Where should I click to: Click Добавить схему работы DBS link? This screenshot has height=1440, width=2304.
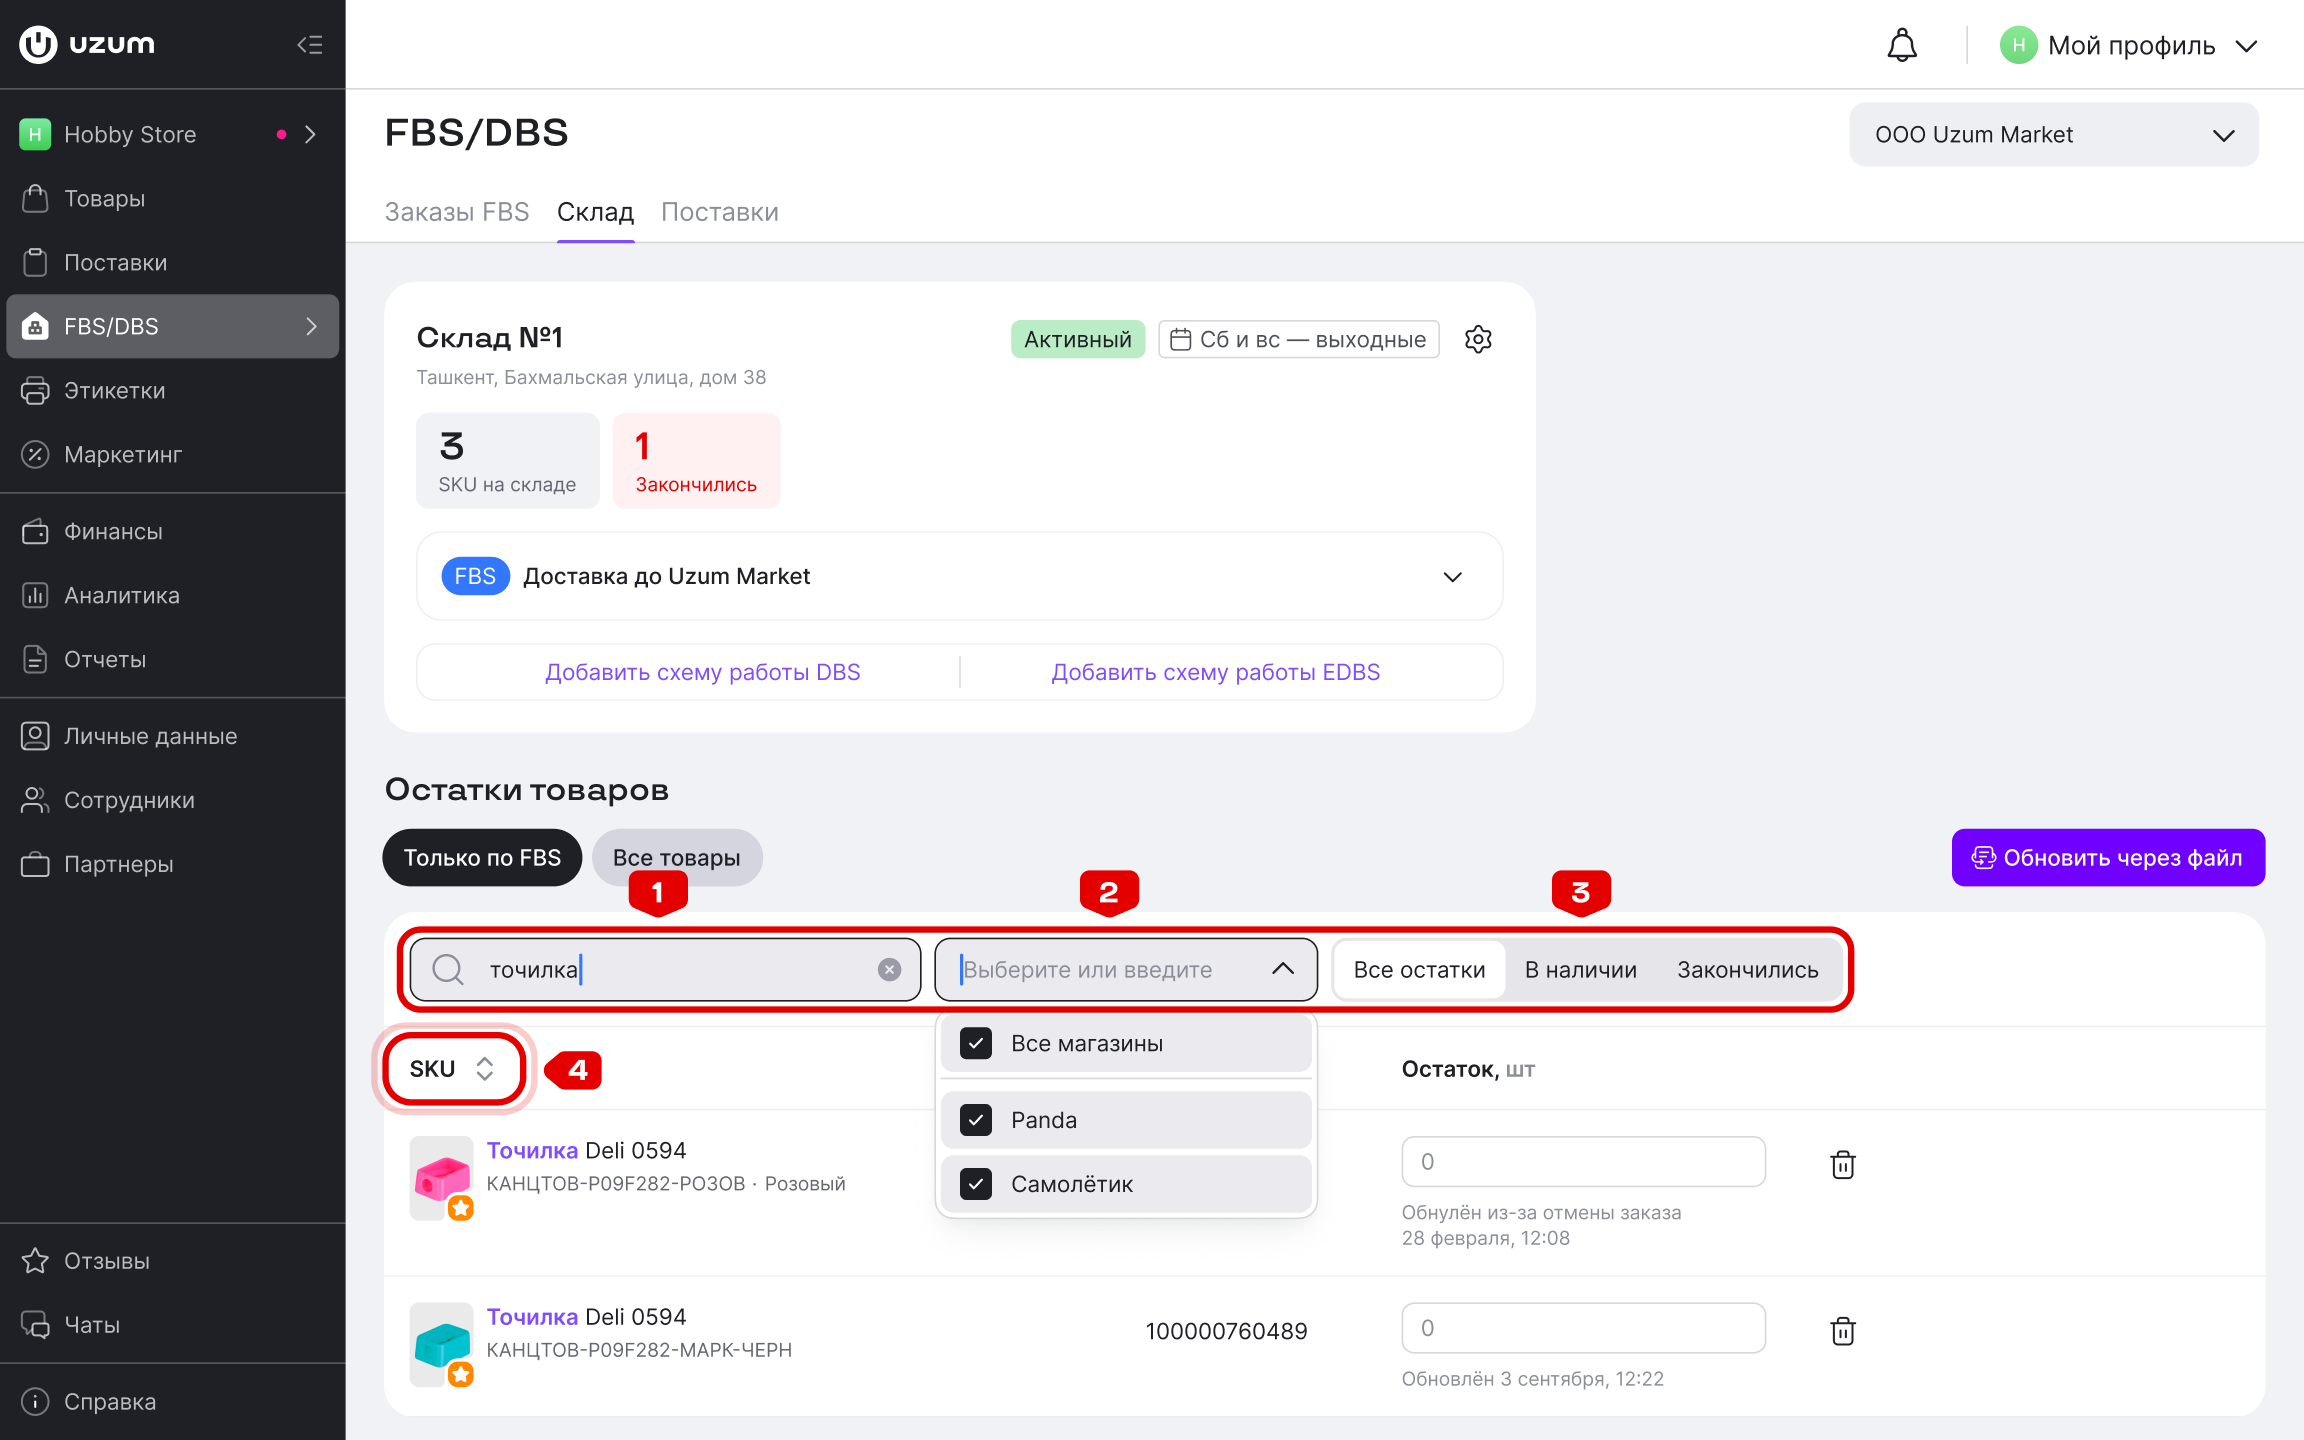703,672
